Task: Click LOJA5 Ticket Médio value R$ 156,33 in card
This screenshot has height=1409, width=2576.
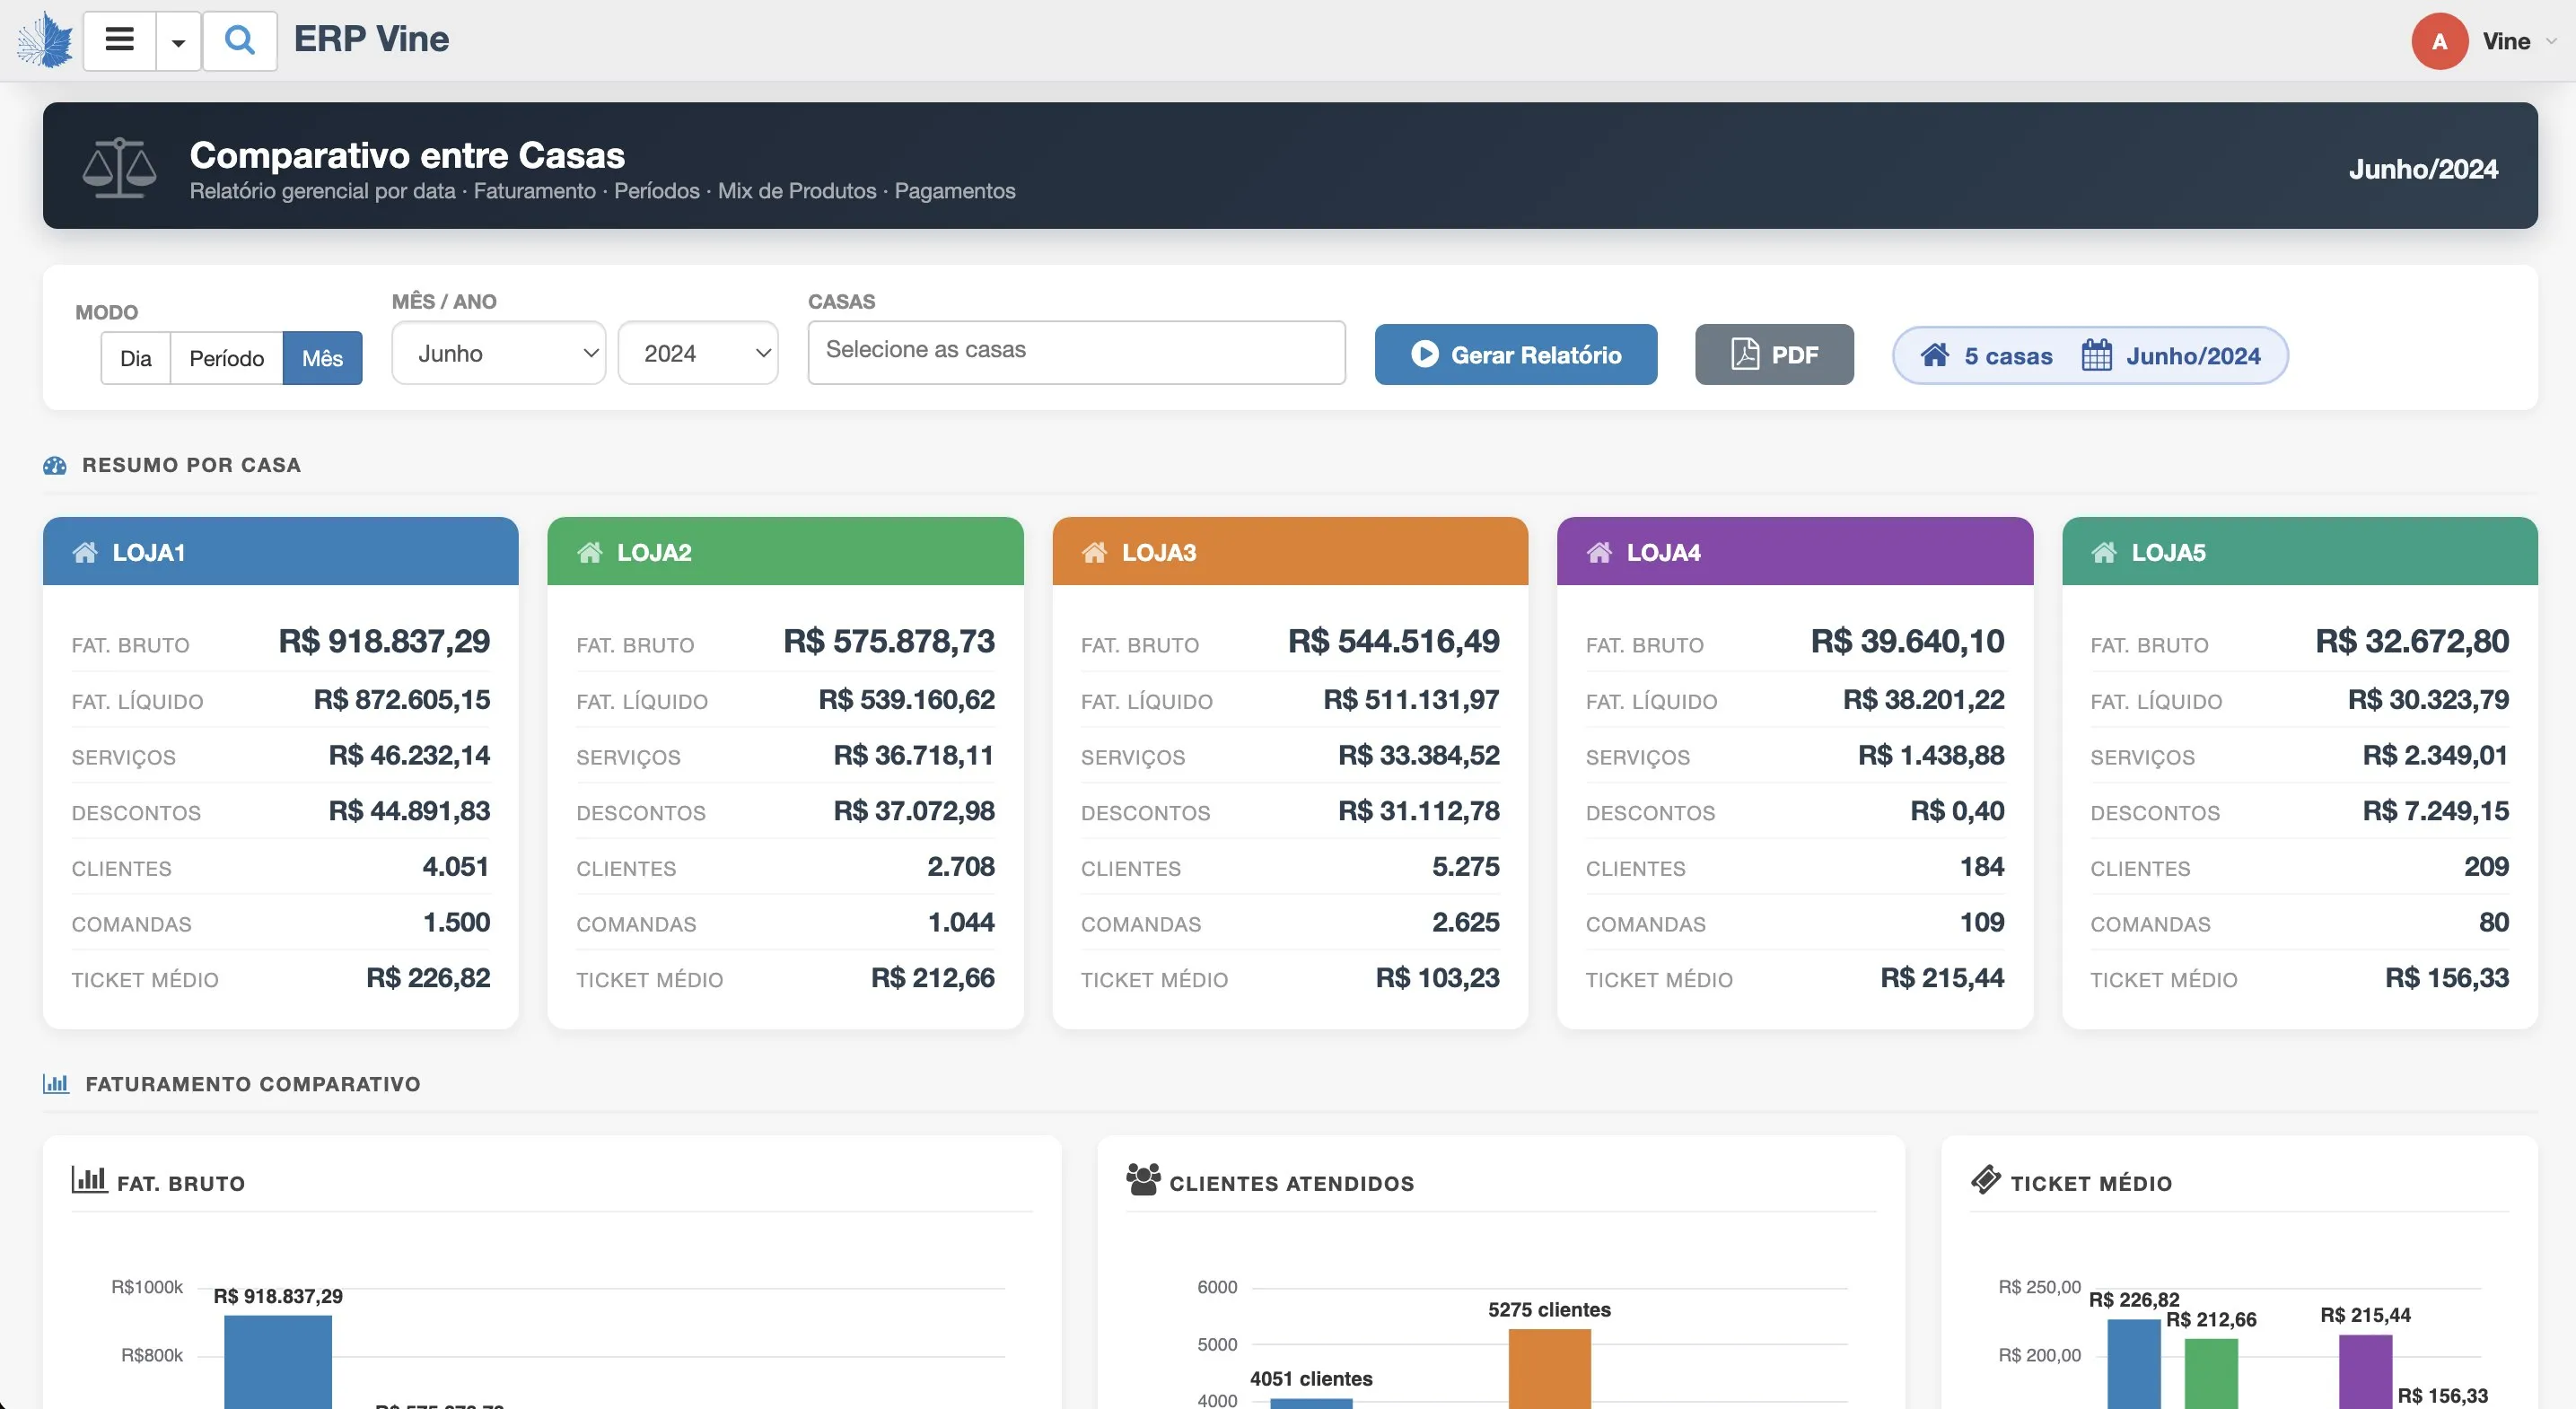Action: point(2447,978)
